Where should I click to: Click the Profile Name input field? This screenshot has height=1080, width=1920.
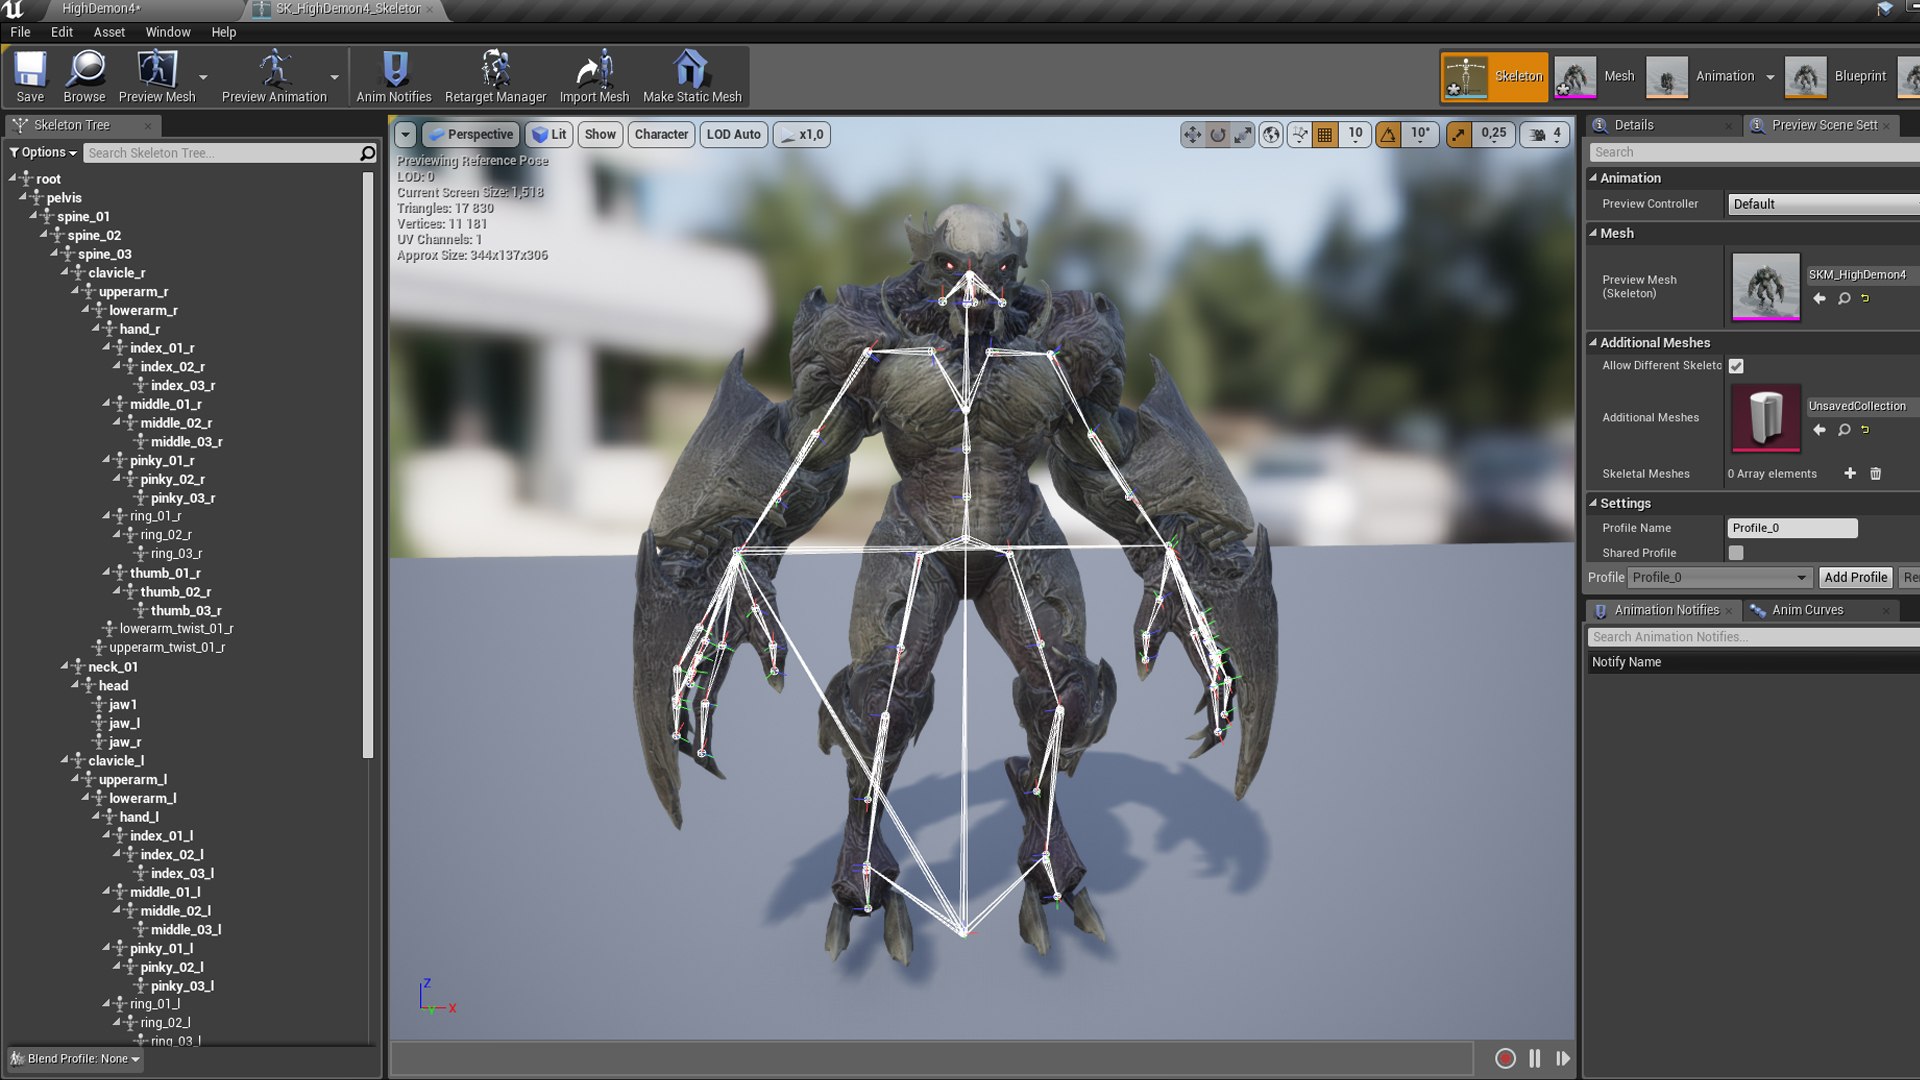point(1792,528)
